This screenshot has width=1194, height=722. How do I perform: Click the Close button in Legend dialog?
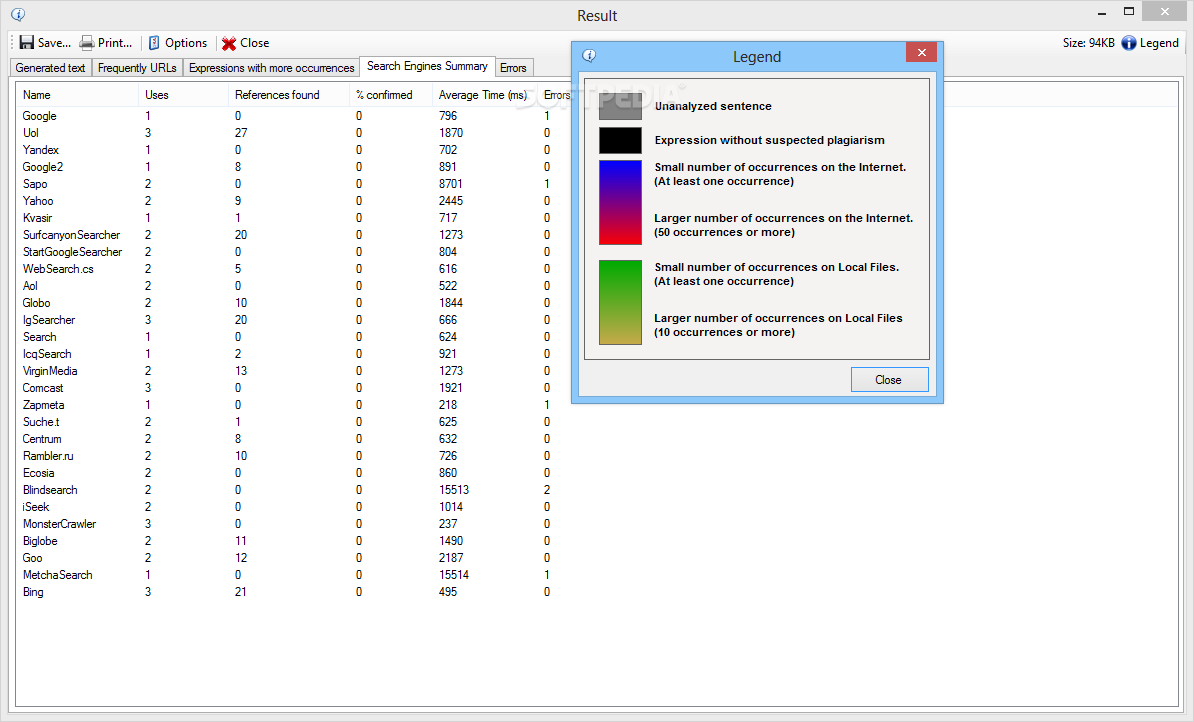coord(889,379)
